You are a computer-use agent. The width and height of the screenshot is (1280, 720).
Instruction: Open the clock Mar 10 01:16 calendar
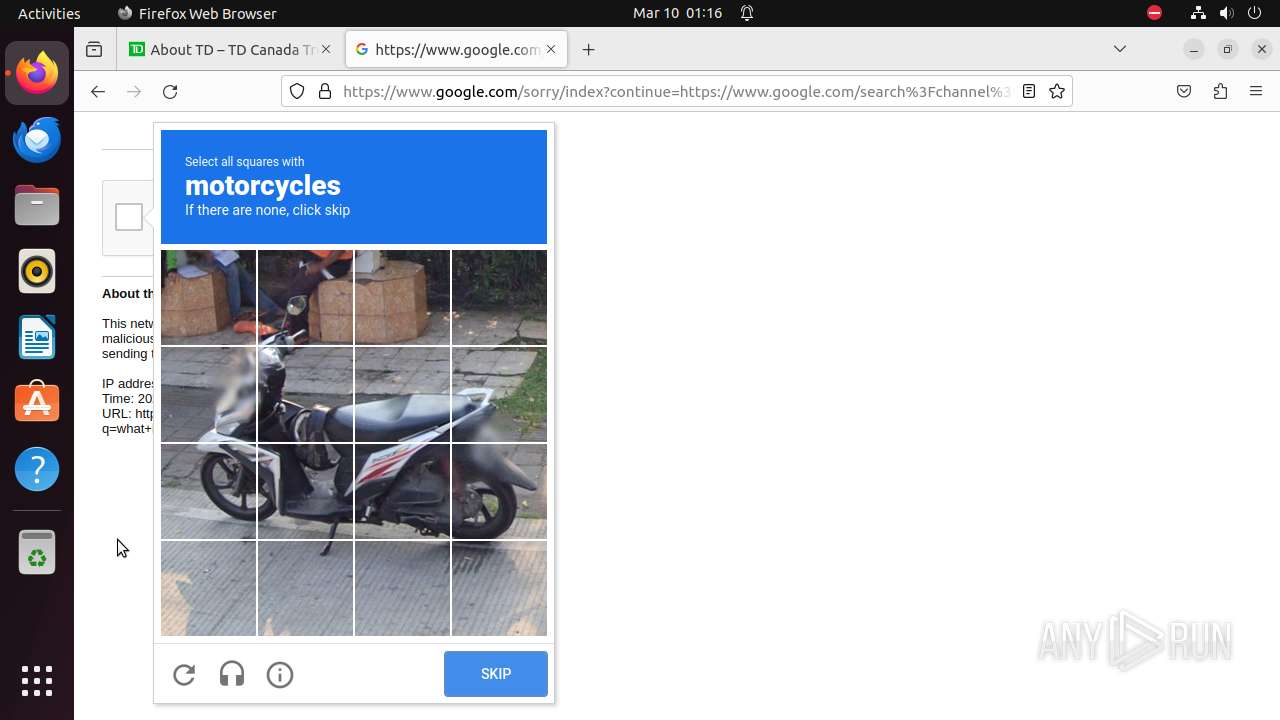(x=678, y=13)
